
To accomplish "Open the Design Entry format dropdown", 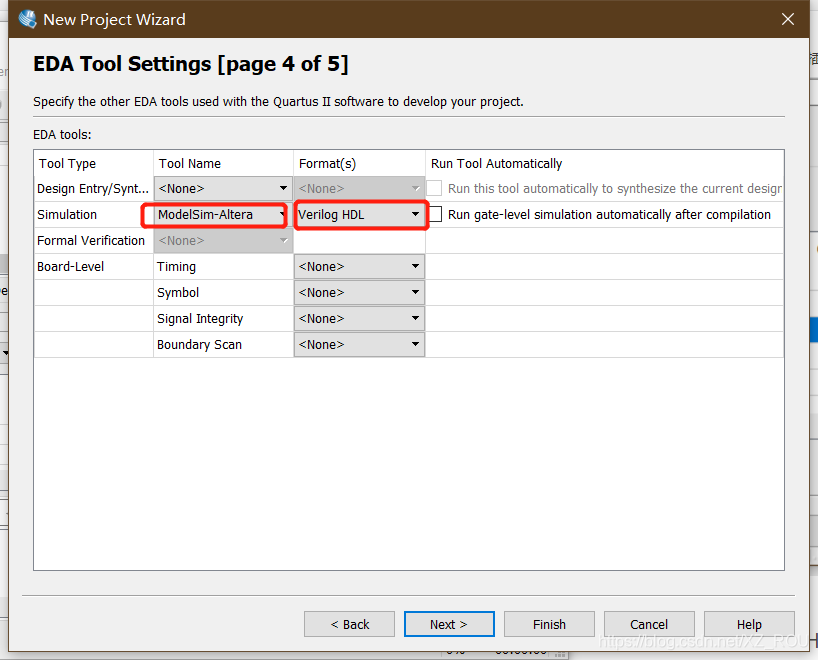I will coord(359,188).
